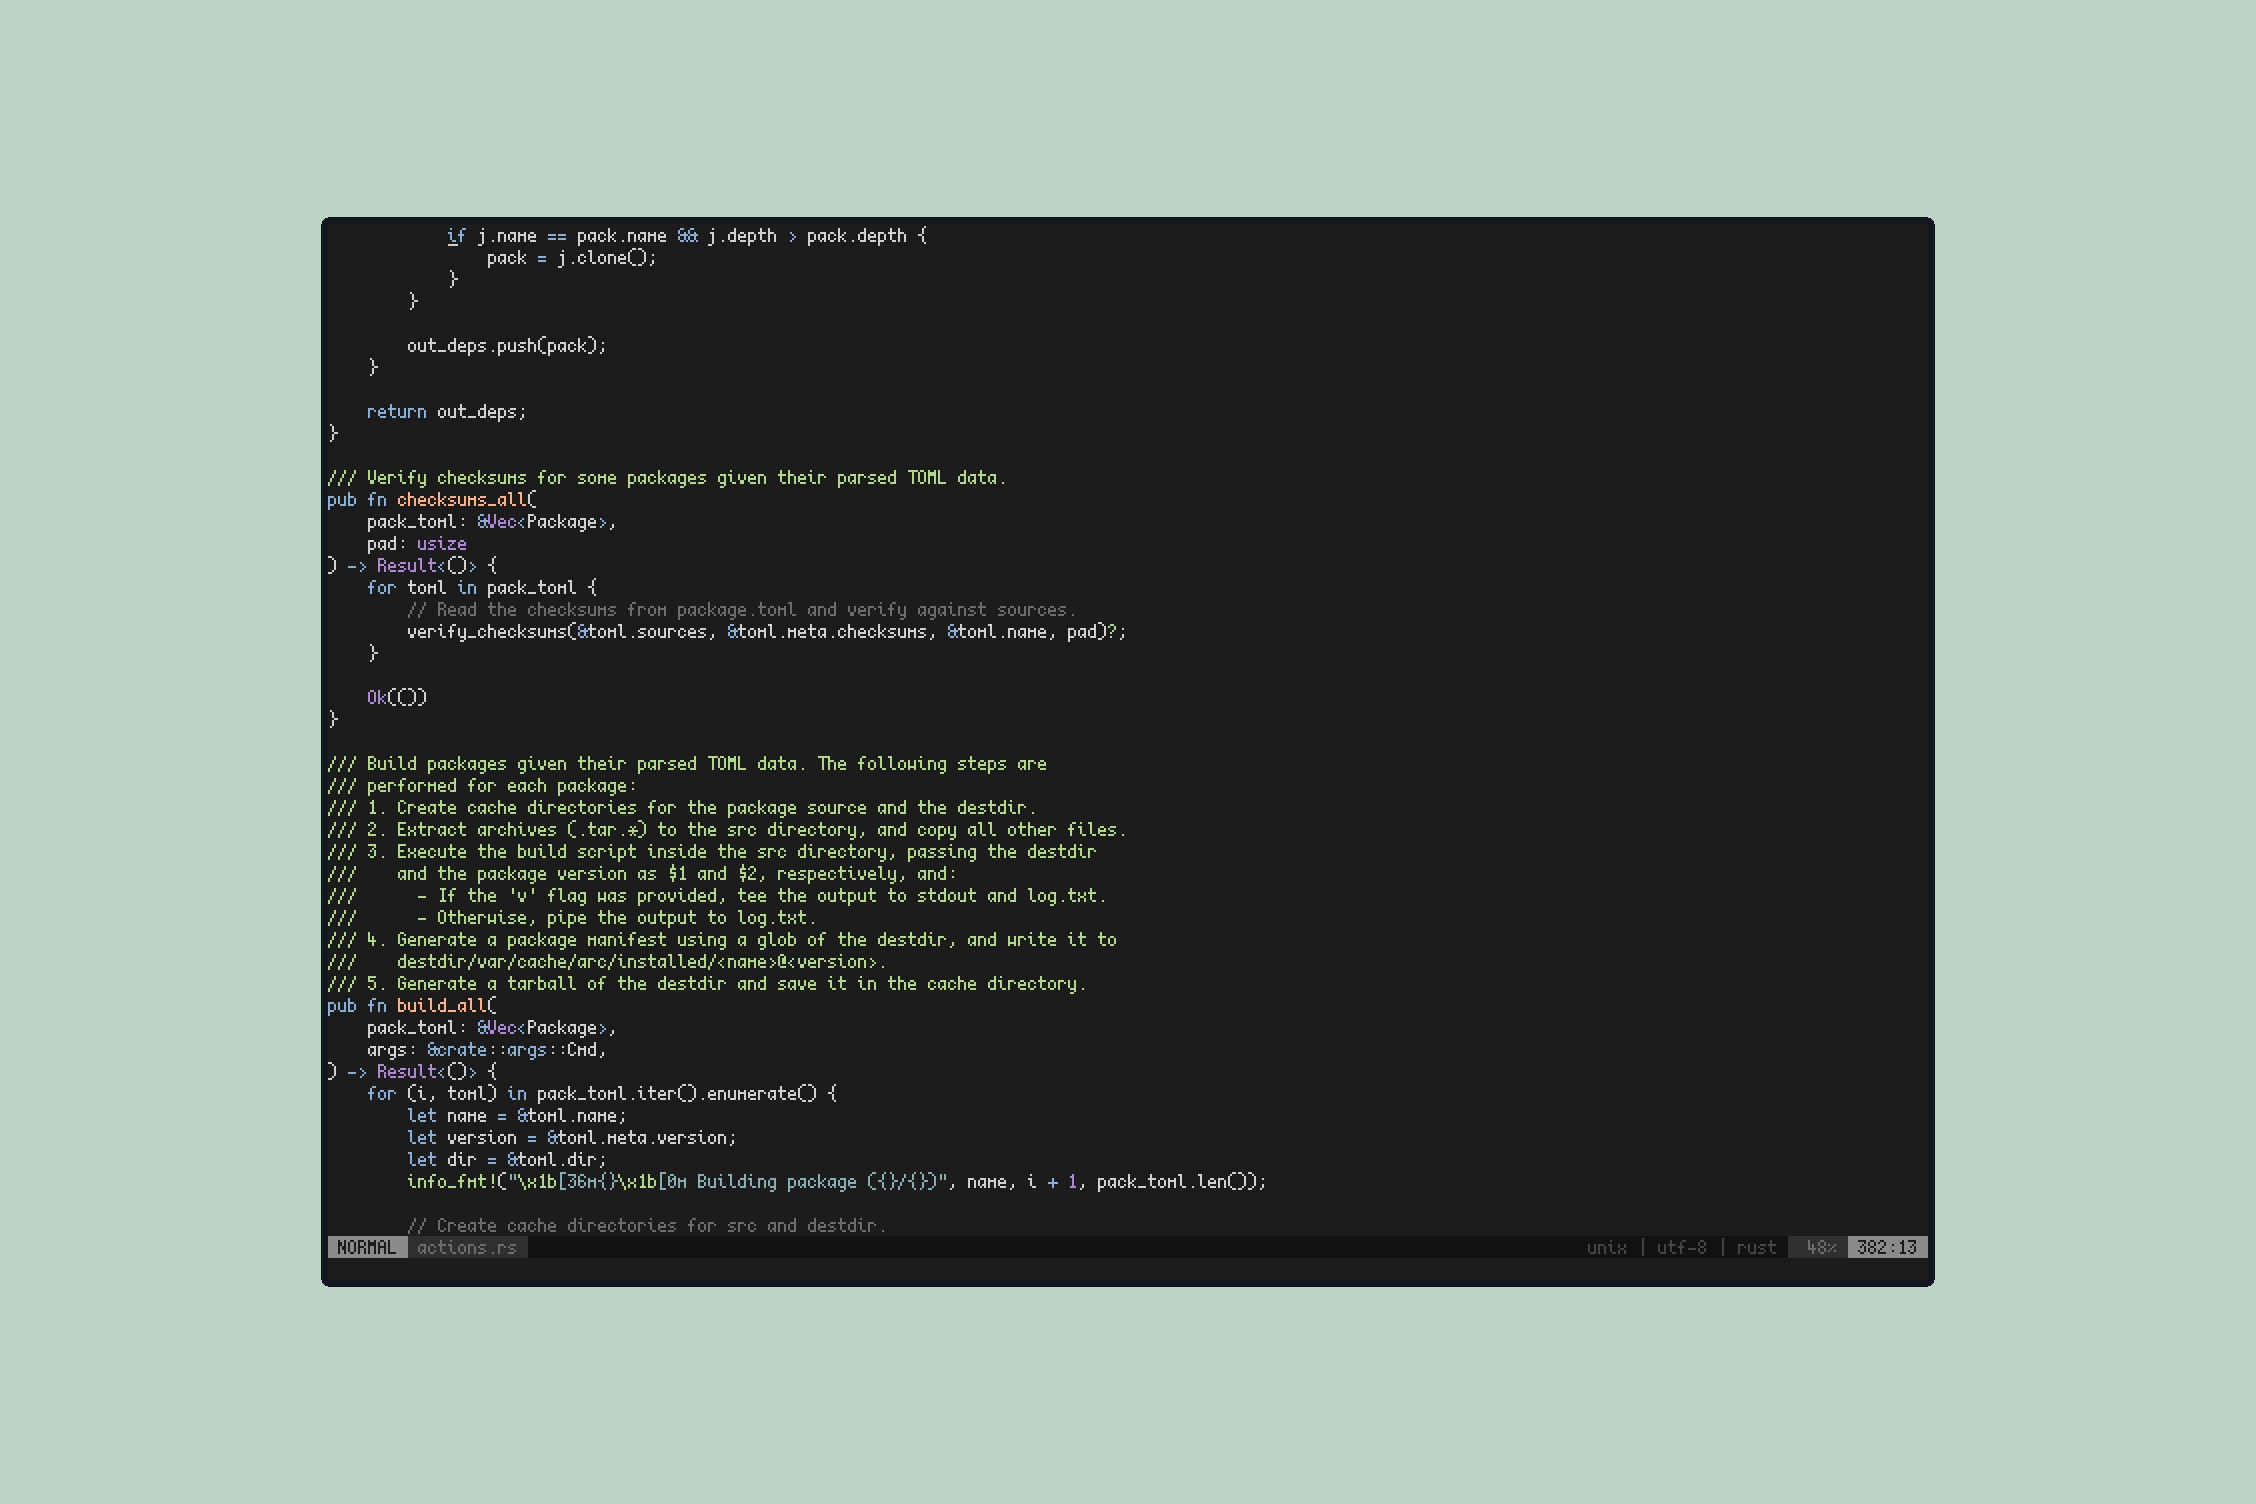2256x1504 pixels.
Task: Click the pack_toml.iter().enumerate() loop line
Action: 601,1093
